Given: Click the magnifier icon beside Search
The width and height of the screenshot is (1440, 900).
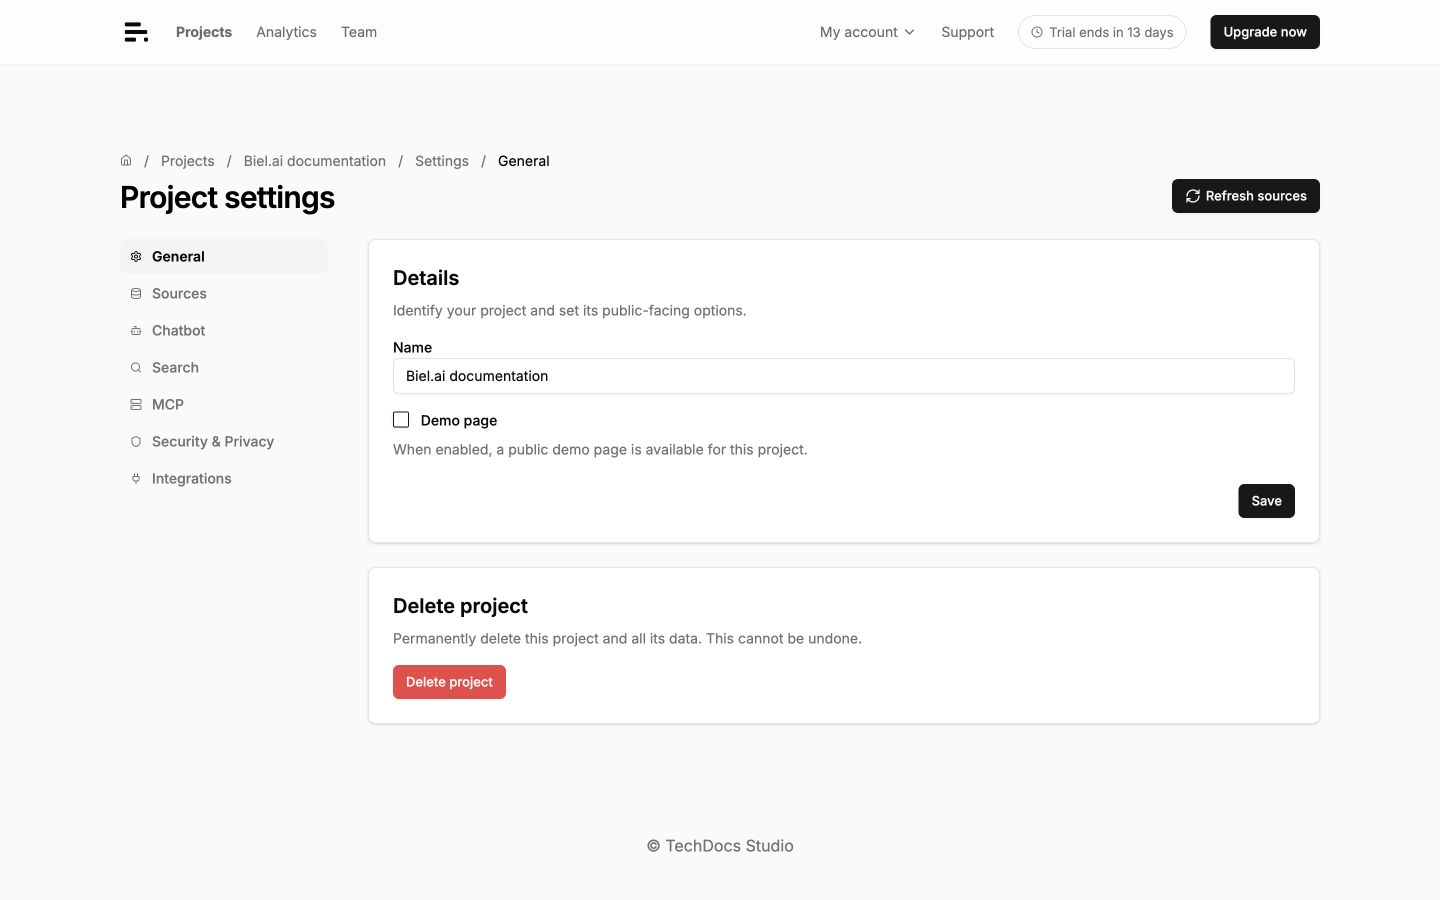Looking at the screenshot, I should pyautogui.click(x=136, y=367).
